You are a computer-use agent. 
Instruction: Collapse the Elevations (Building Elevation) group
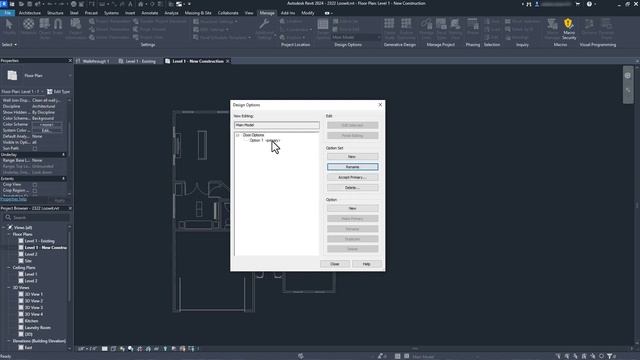pos(9,341)
